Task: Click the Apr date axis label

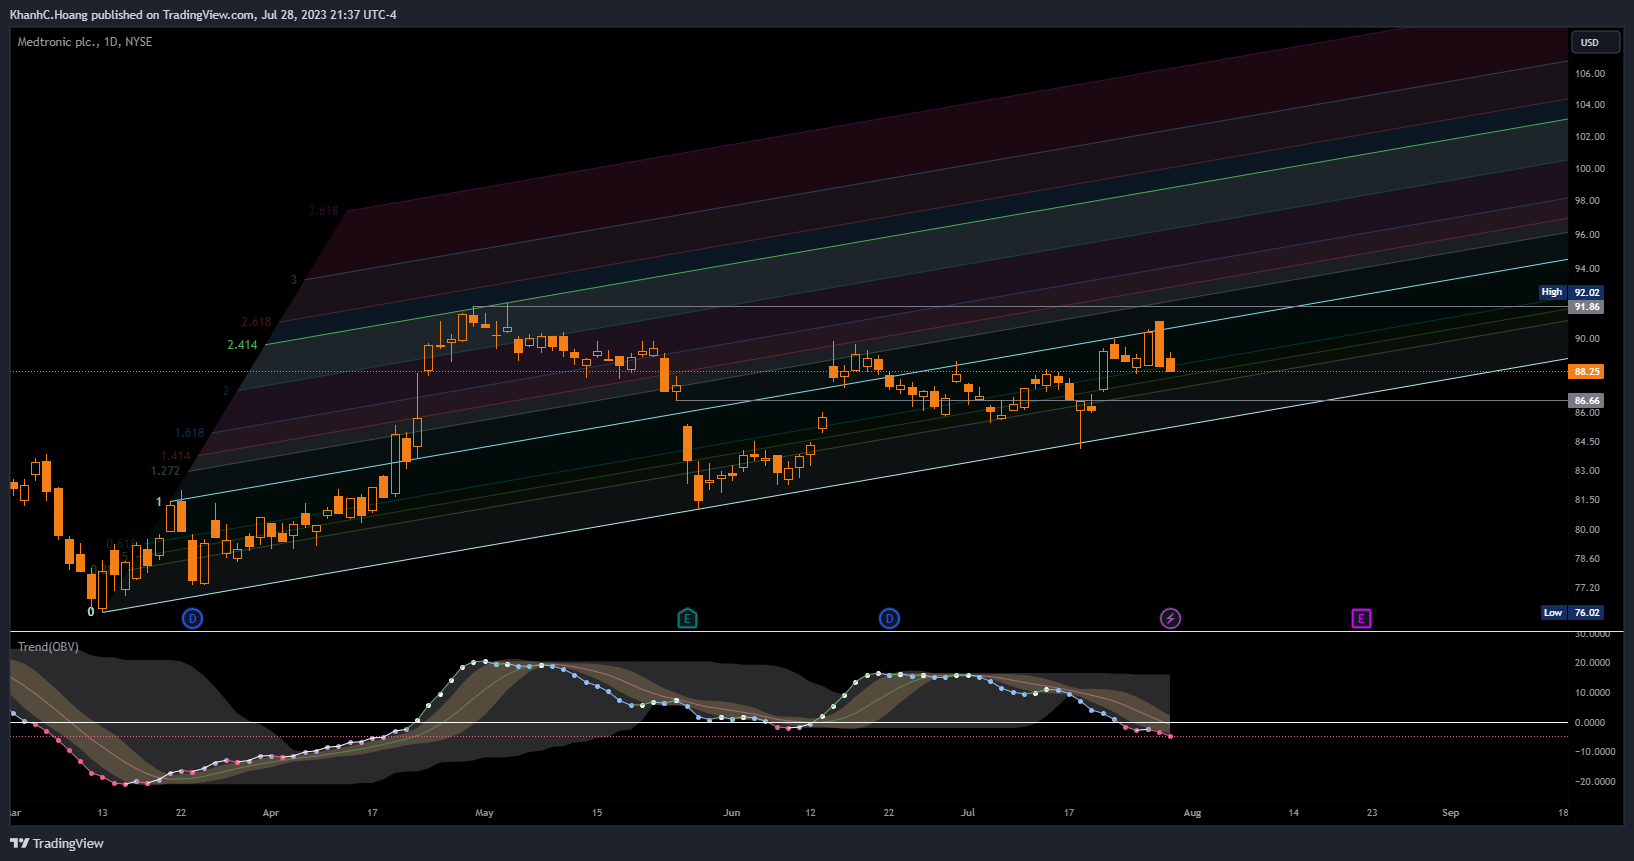Action: (x=271, y=813)
